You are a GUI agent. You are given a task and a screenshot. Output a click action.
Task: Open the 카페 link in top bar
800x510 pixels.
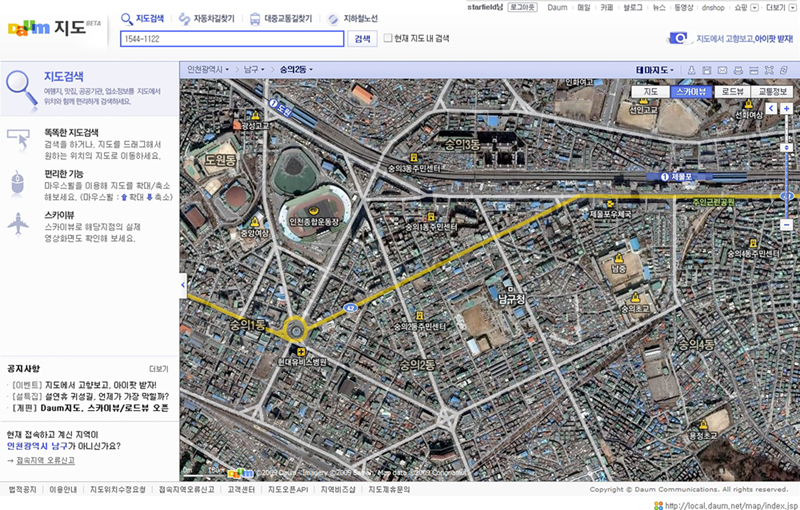click(x=607, y=8)
